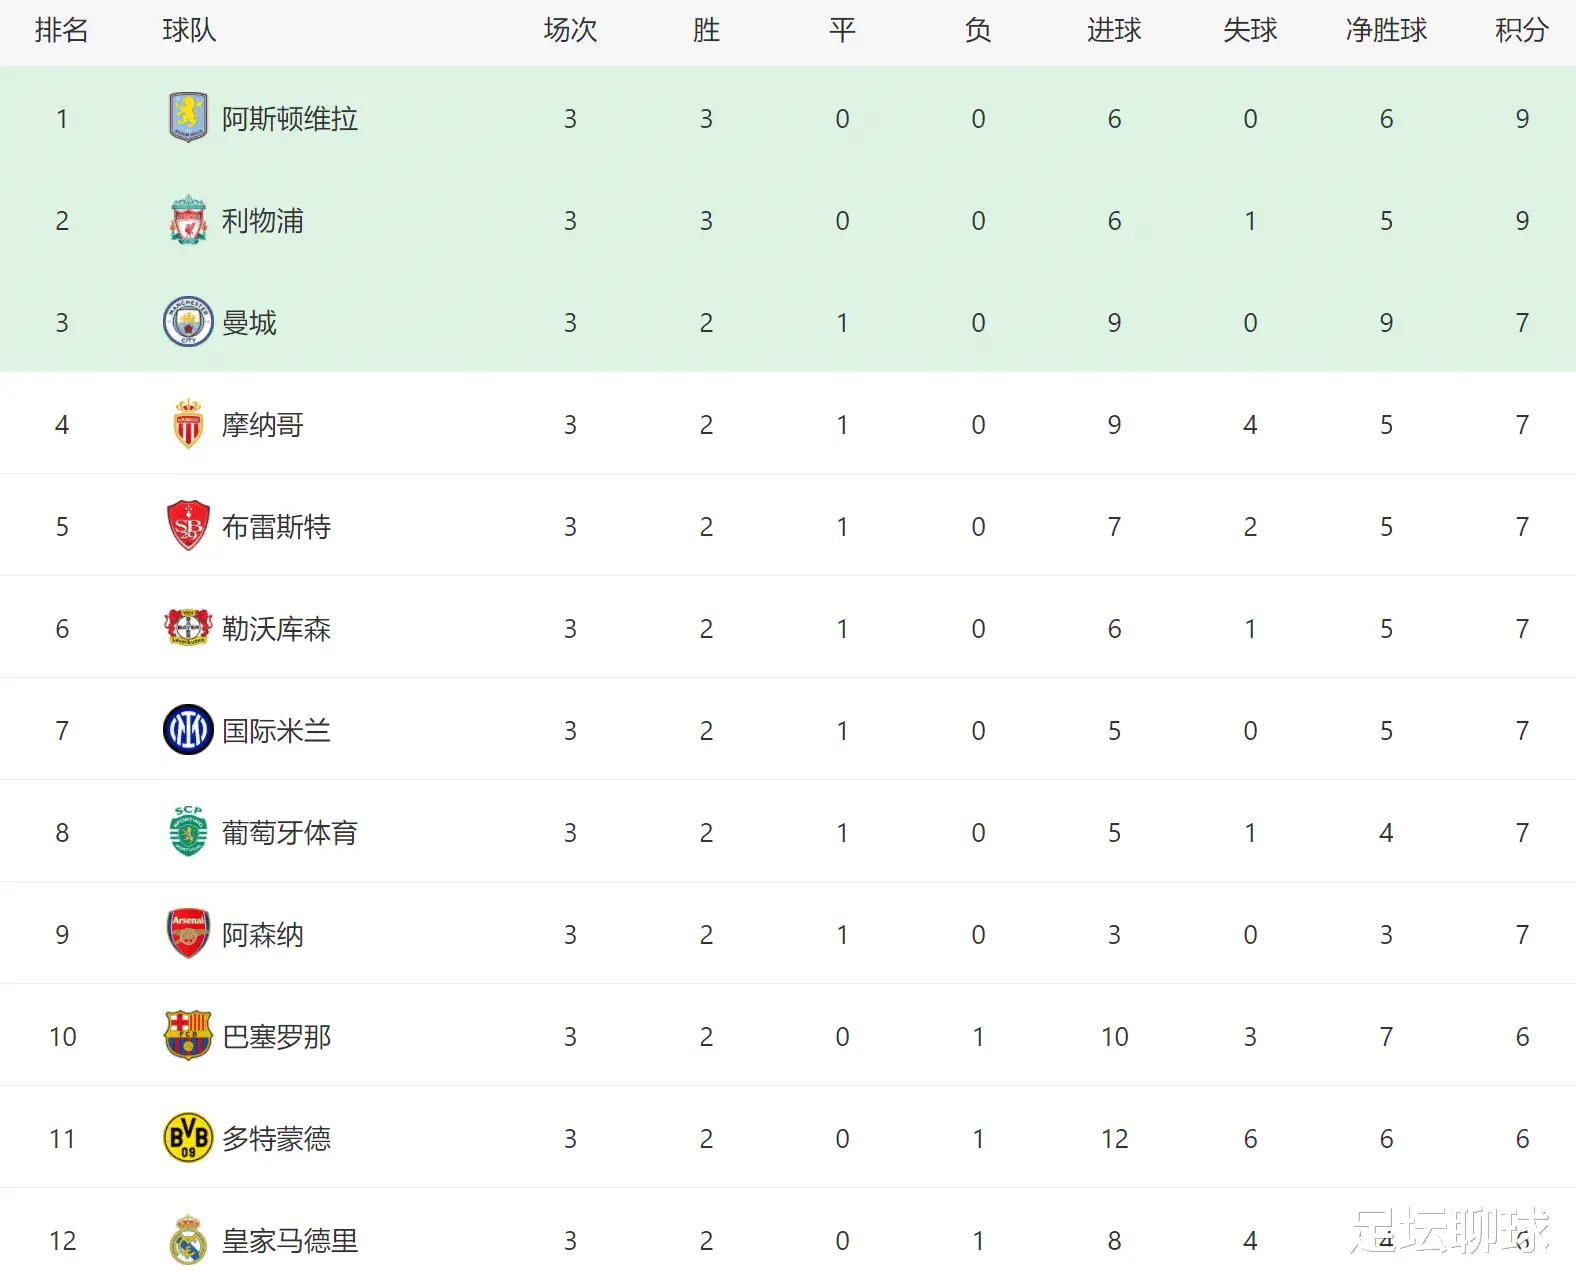This screenshot has width=1576, height=1287.
Task: Select the 积分 column header
Action: (x=1522, y=31)
